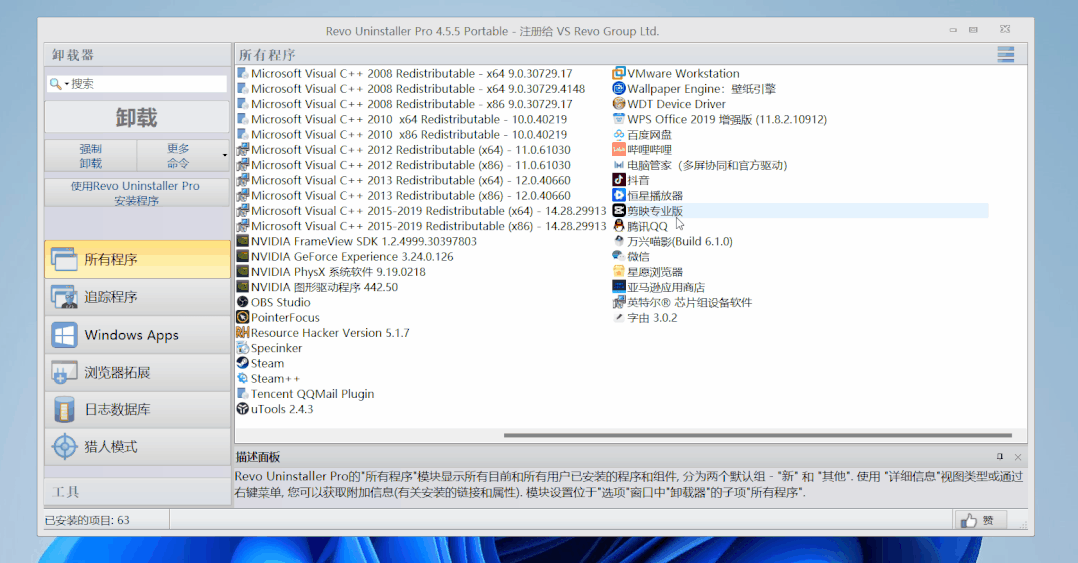Select the NVIDIA GeForce Experience icon
This screenshot has width=1078, height=563.
coord(242,256)
